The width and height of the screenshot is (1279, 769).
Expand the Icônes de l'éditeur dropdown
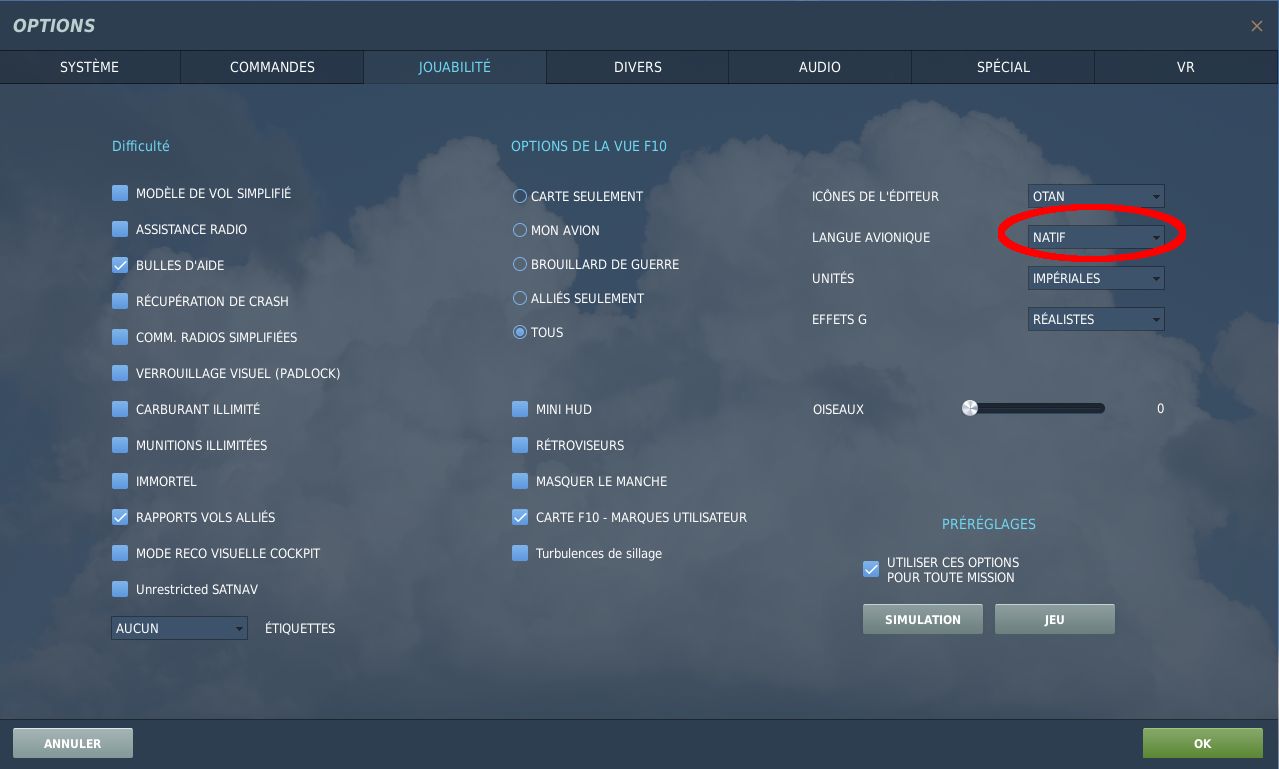click(1095, 196)
